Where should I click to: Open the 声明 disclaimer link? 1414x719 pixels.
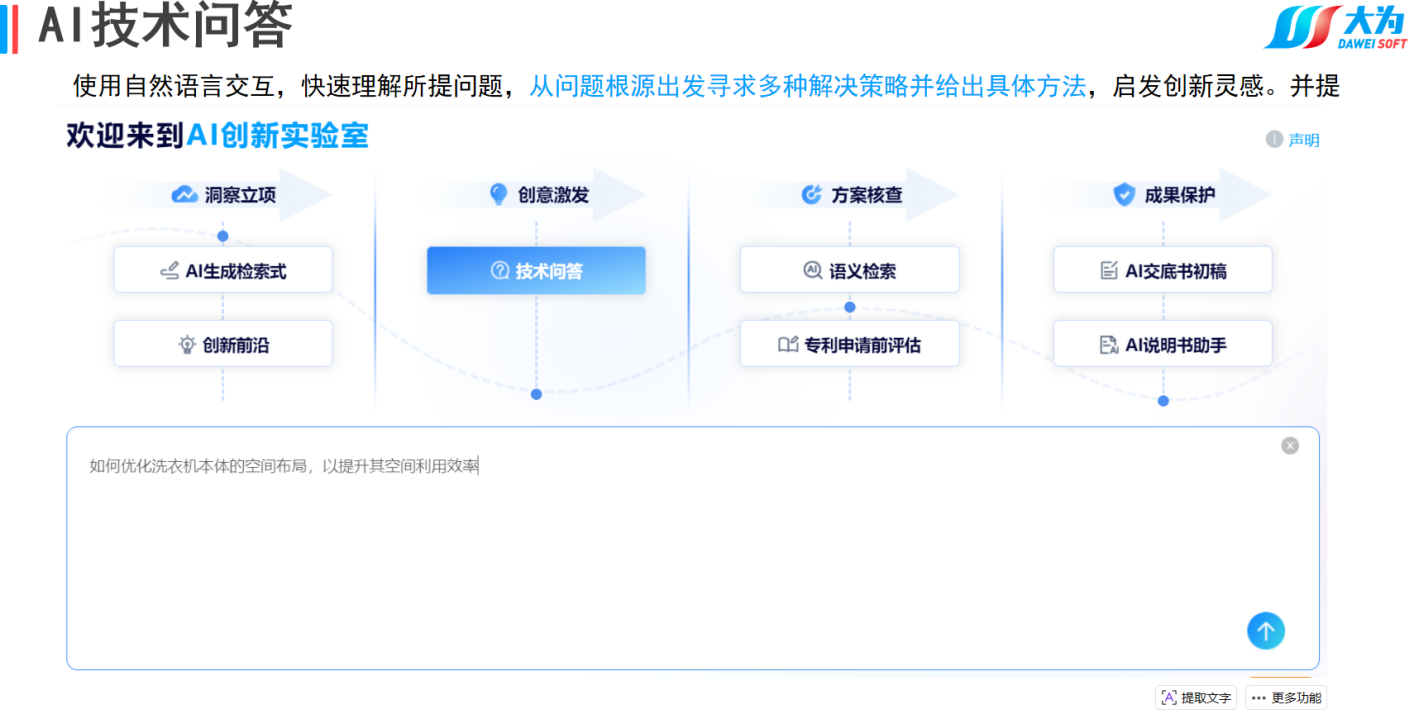[x=1303, y=140]
